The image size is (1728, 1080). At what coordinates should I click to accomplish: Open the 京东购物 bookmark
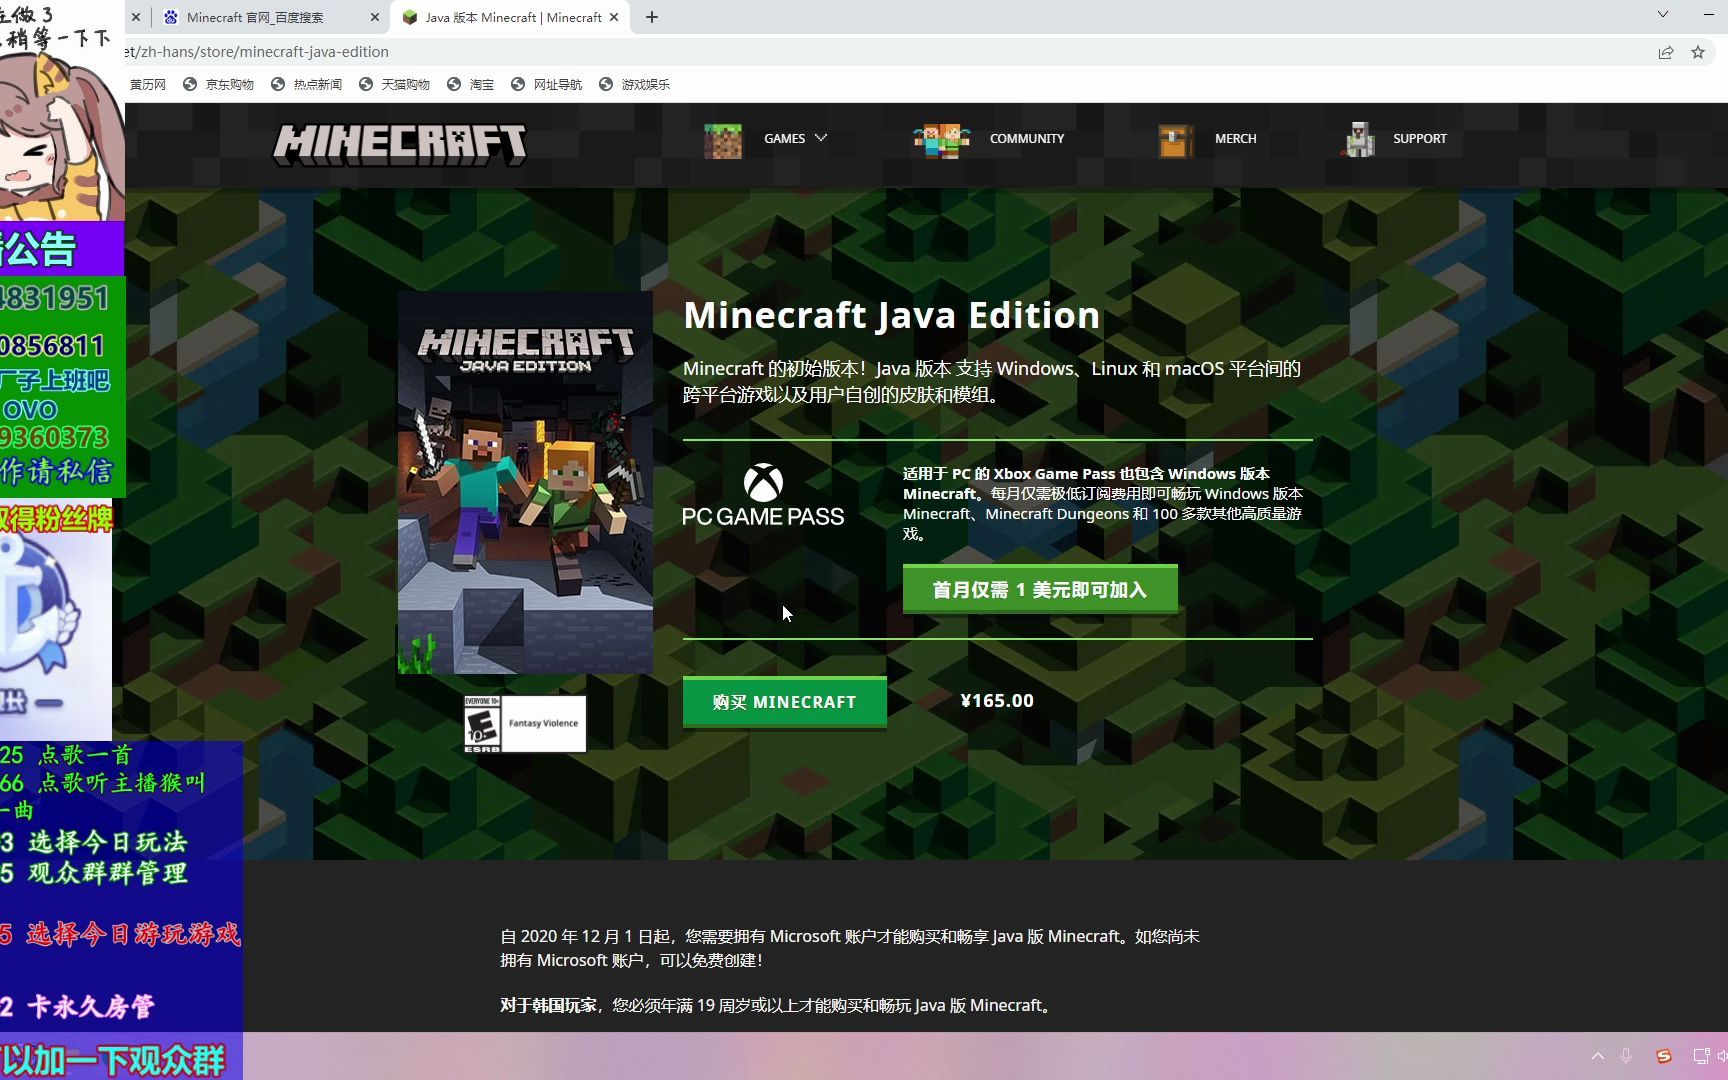[x=224, y=84]
